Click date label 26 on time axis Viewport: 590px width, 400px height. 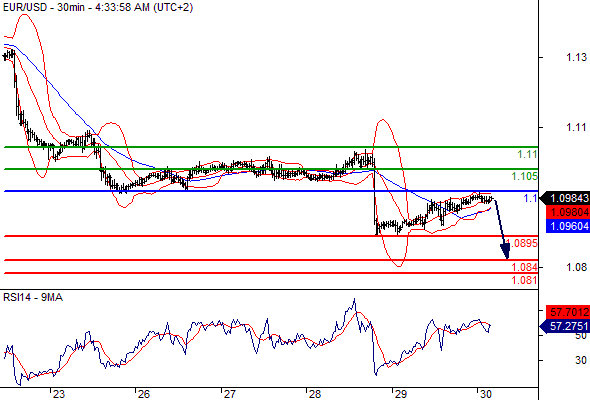(x=144, y=394)
